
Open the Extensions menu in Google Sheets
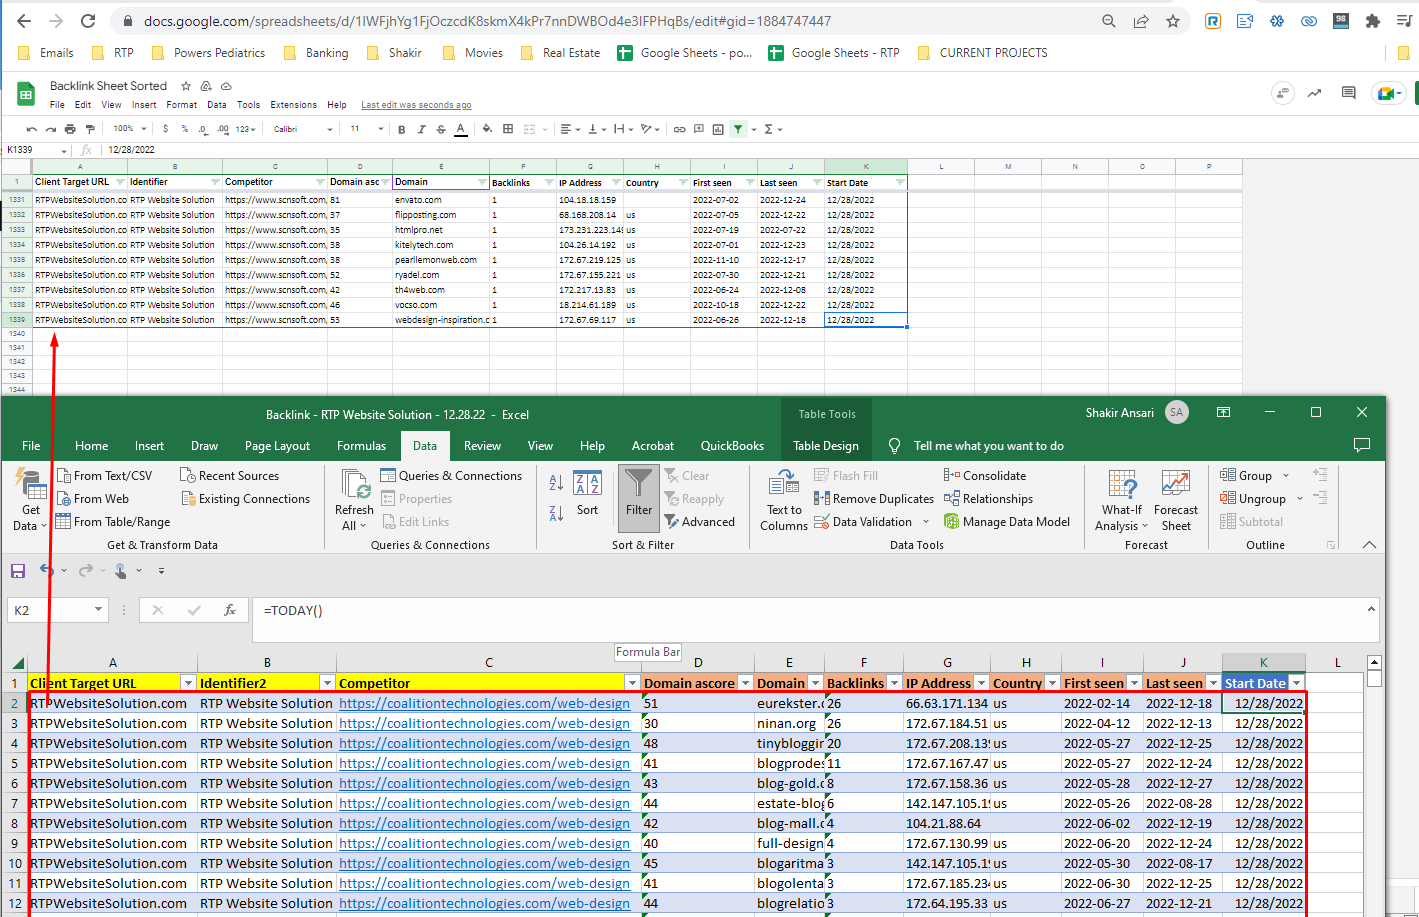293,105
